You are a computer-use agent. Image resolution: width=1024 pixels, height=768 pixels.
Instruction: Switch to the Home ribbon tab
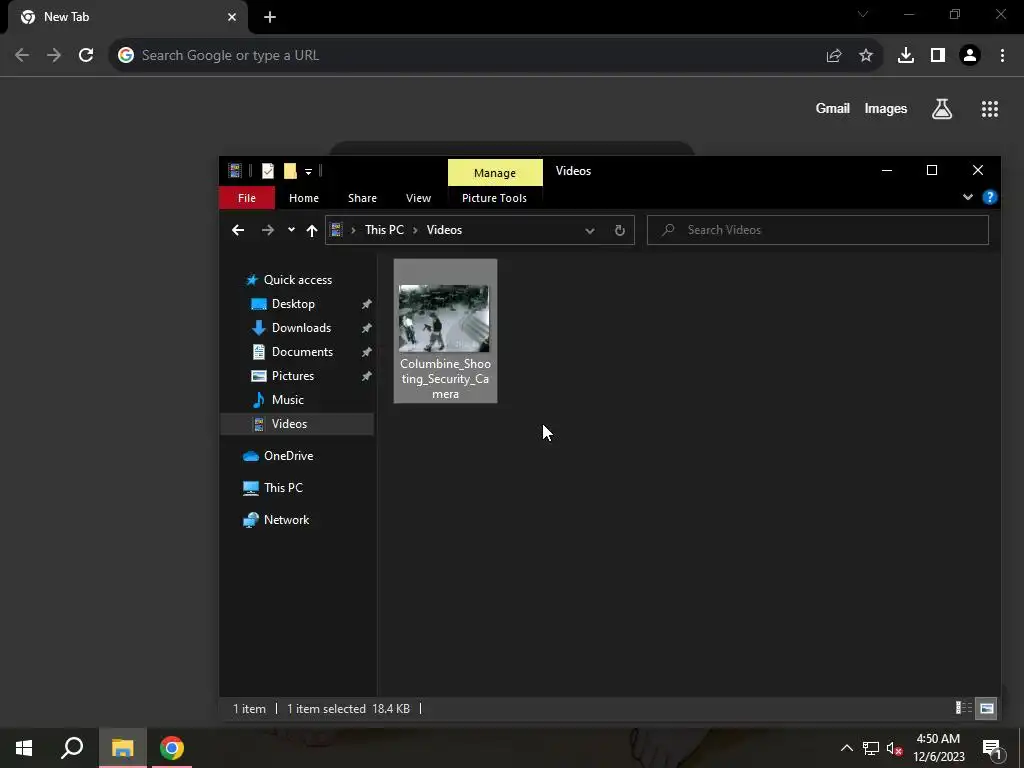[304, 198]
